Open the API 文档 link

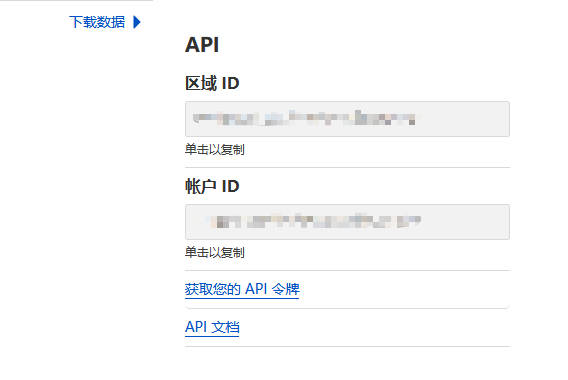pos(212,327)
